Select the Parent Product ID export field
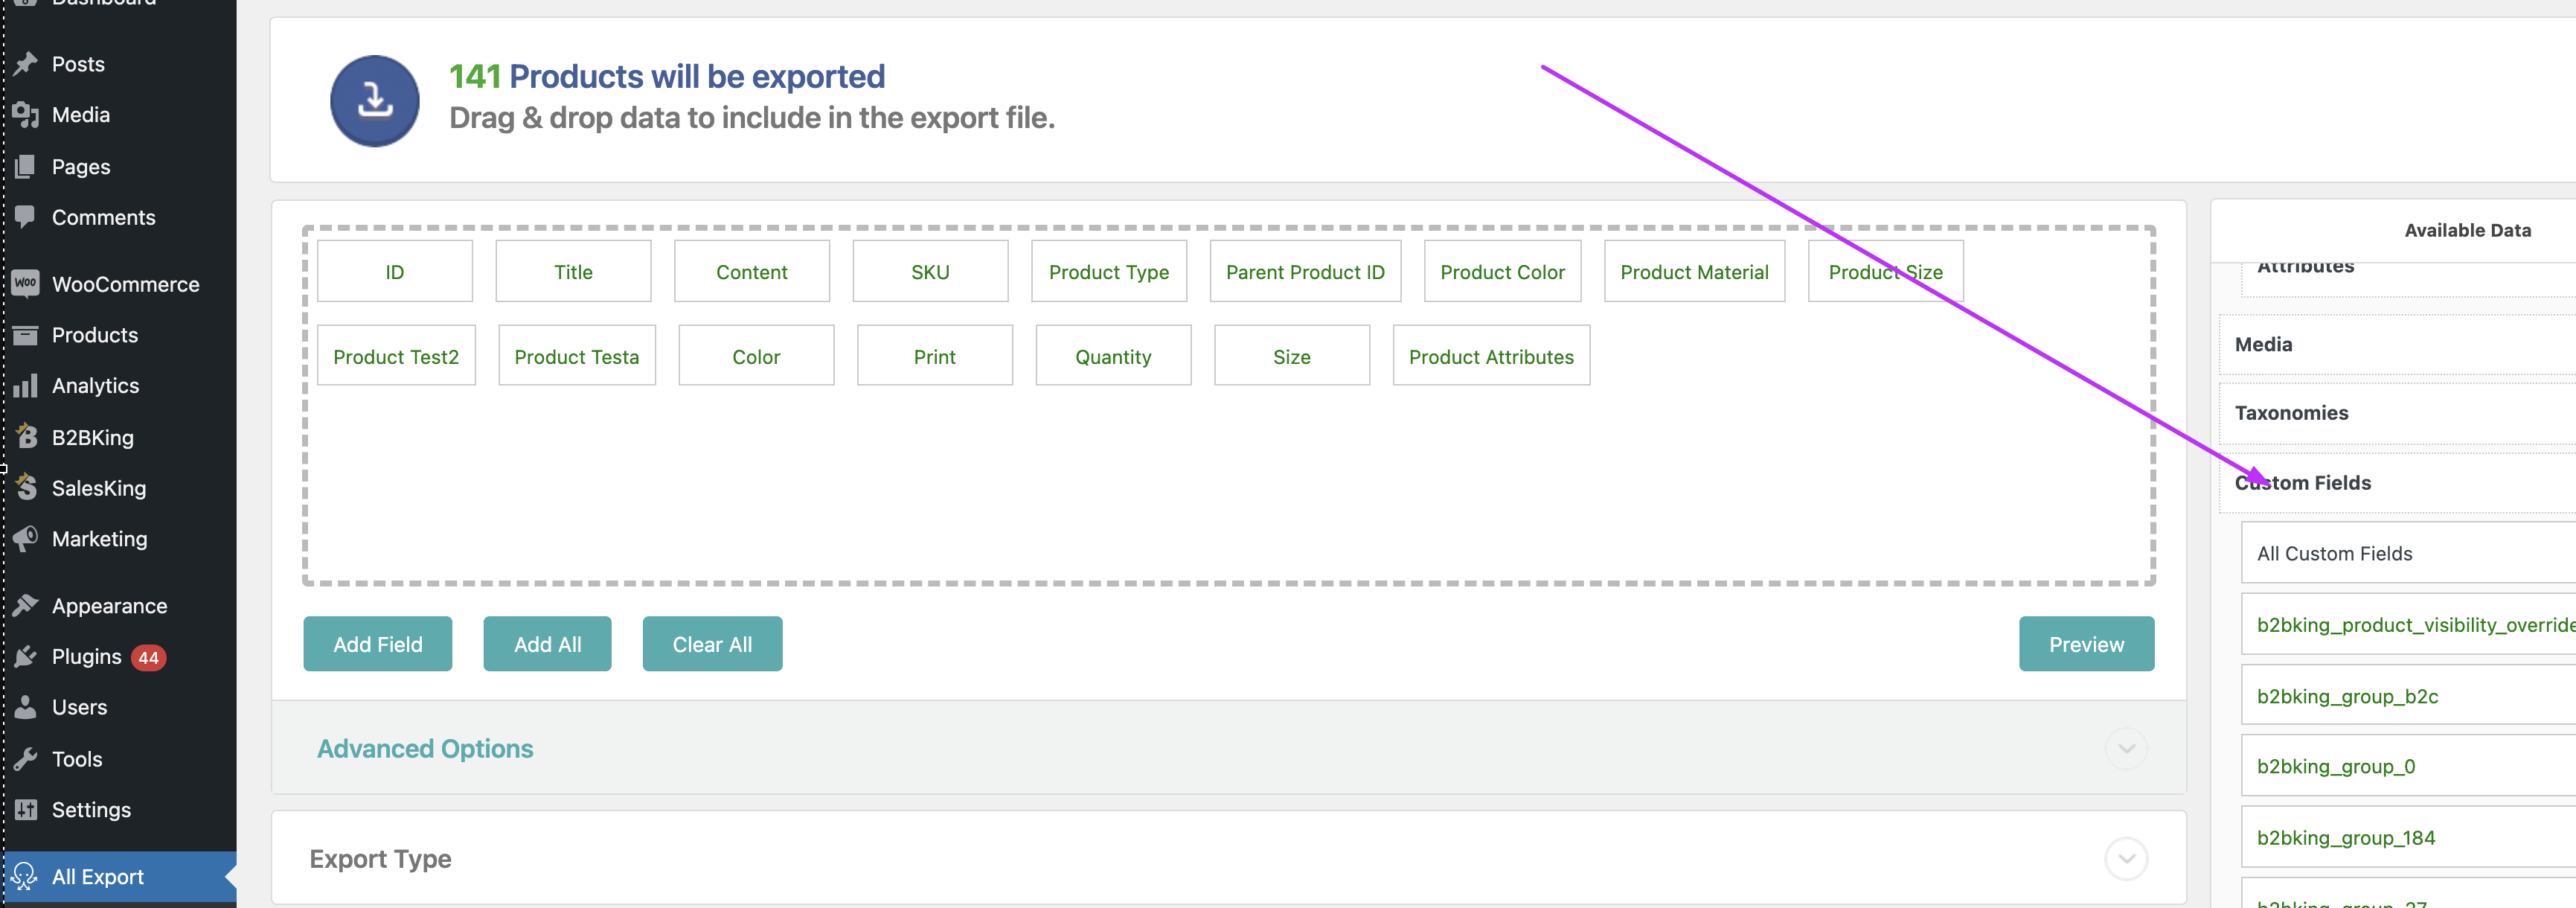Viewport: 2576px width, 908px height. pyautogui.click(x=1305, y=271)
